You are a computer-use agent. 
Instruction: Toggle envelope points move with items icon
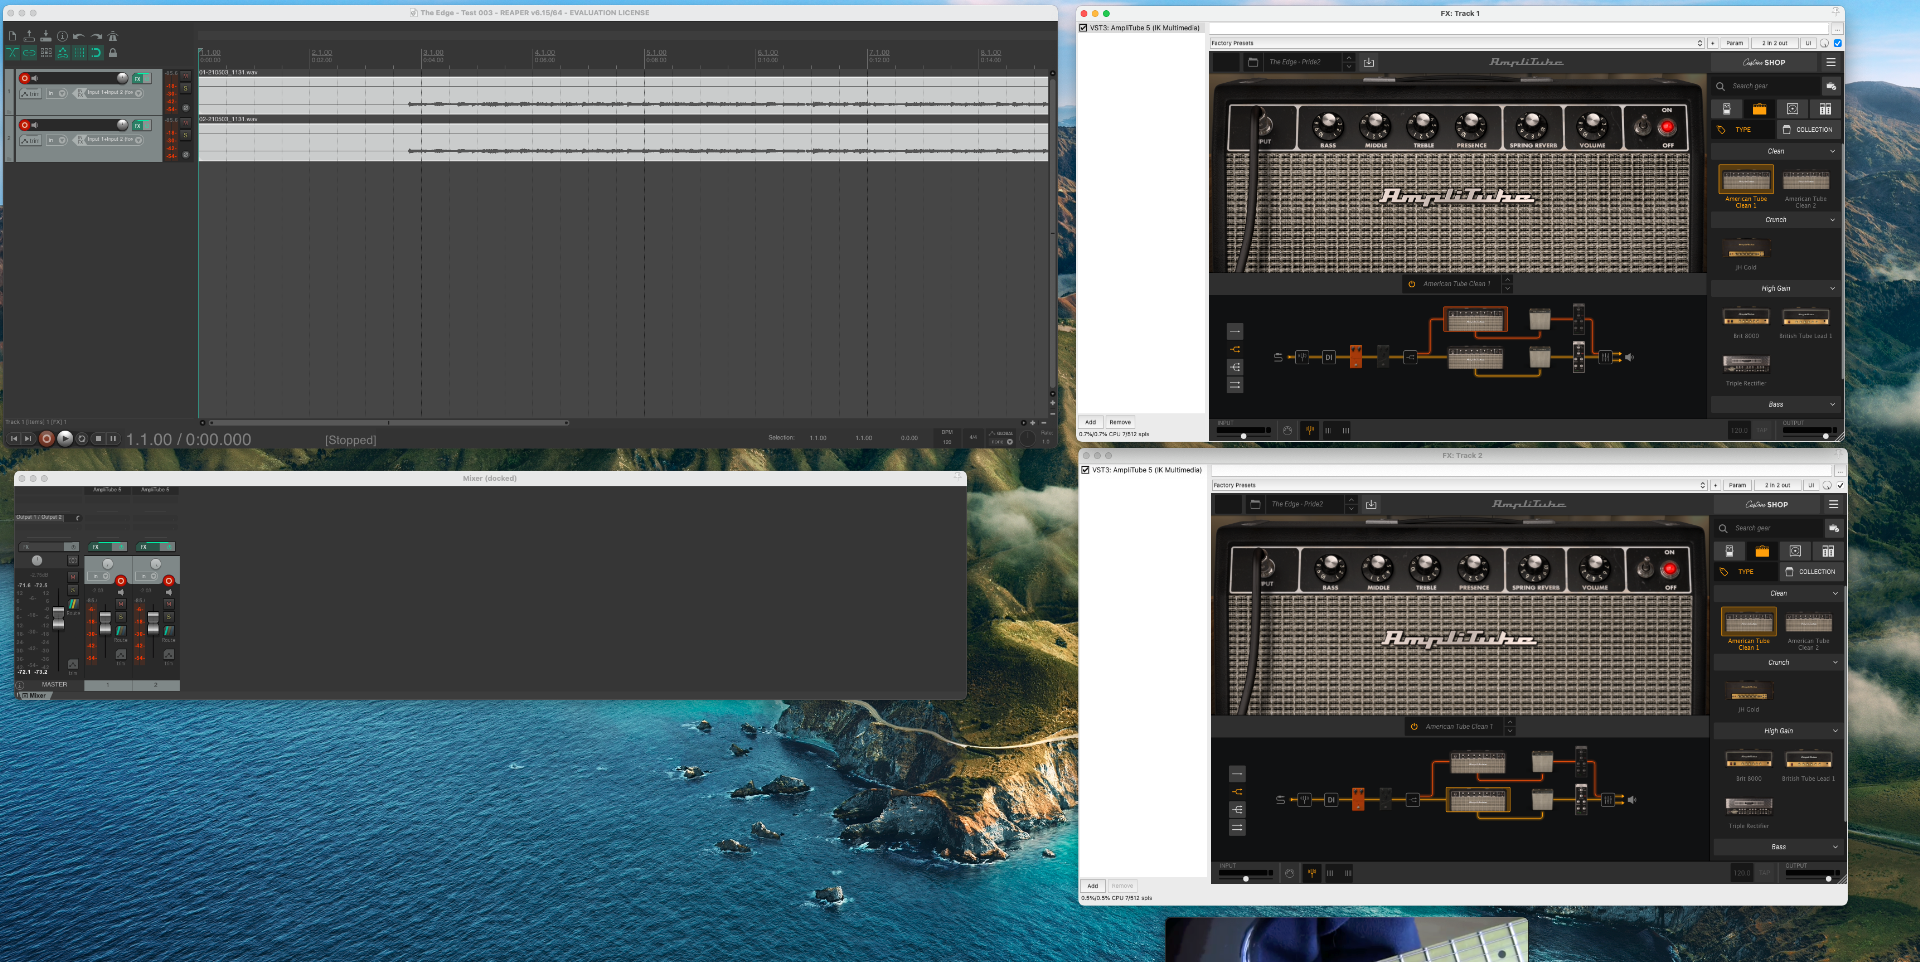pyautogui.click(x=62, y=53)
